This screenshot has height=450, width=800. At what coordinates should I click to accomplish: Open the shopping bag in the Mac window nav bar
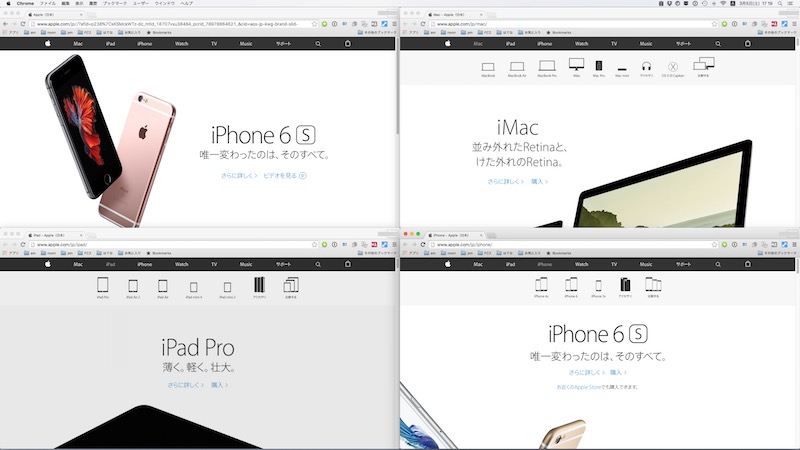[x=747, y=43]
